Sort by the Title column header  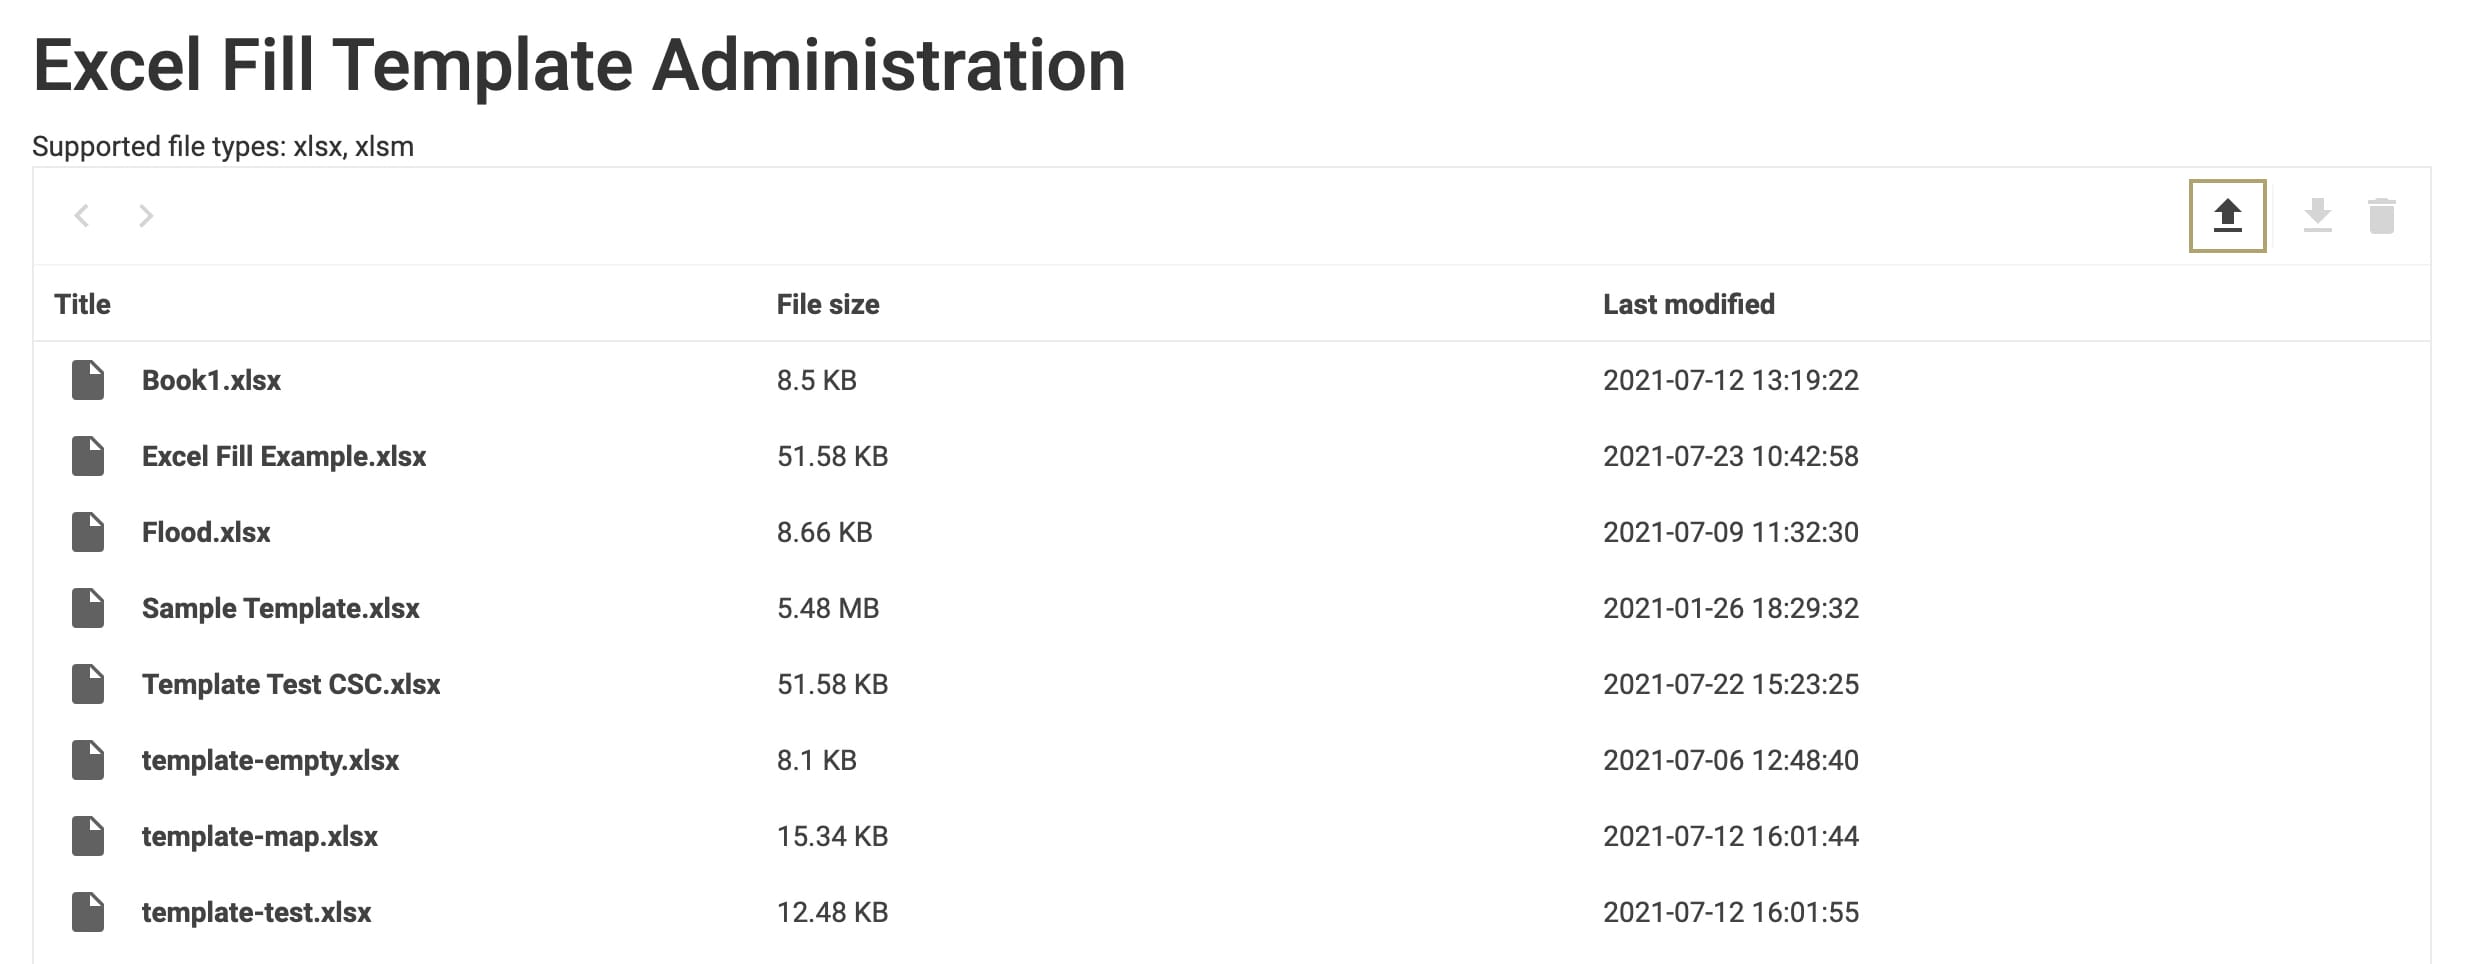click(x=82, y=304)
